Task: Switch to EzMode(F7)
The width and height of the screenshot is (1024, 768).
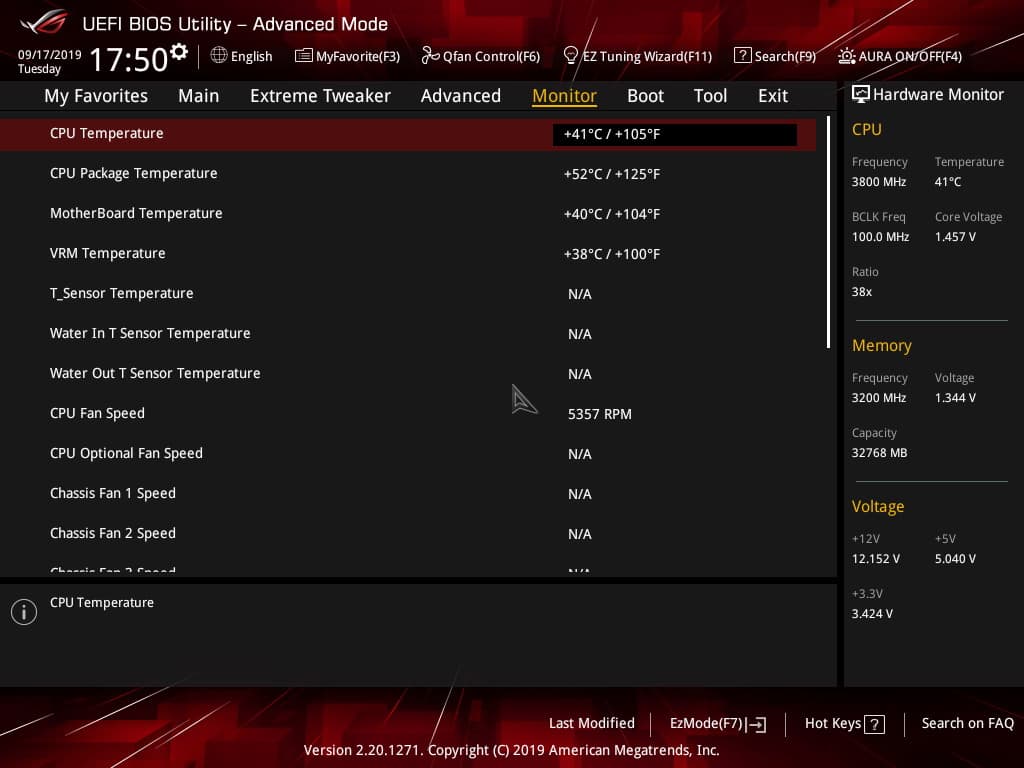Action: point(718,724)
